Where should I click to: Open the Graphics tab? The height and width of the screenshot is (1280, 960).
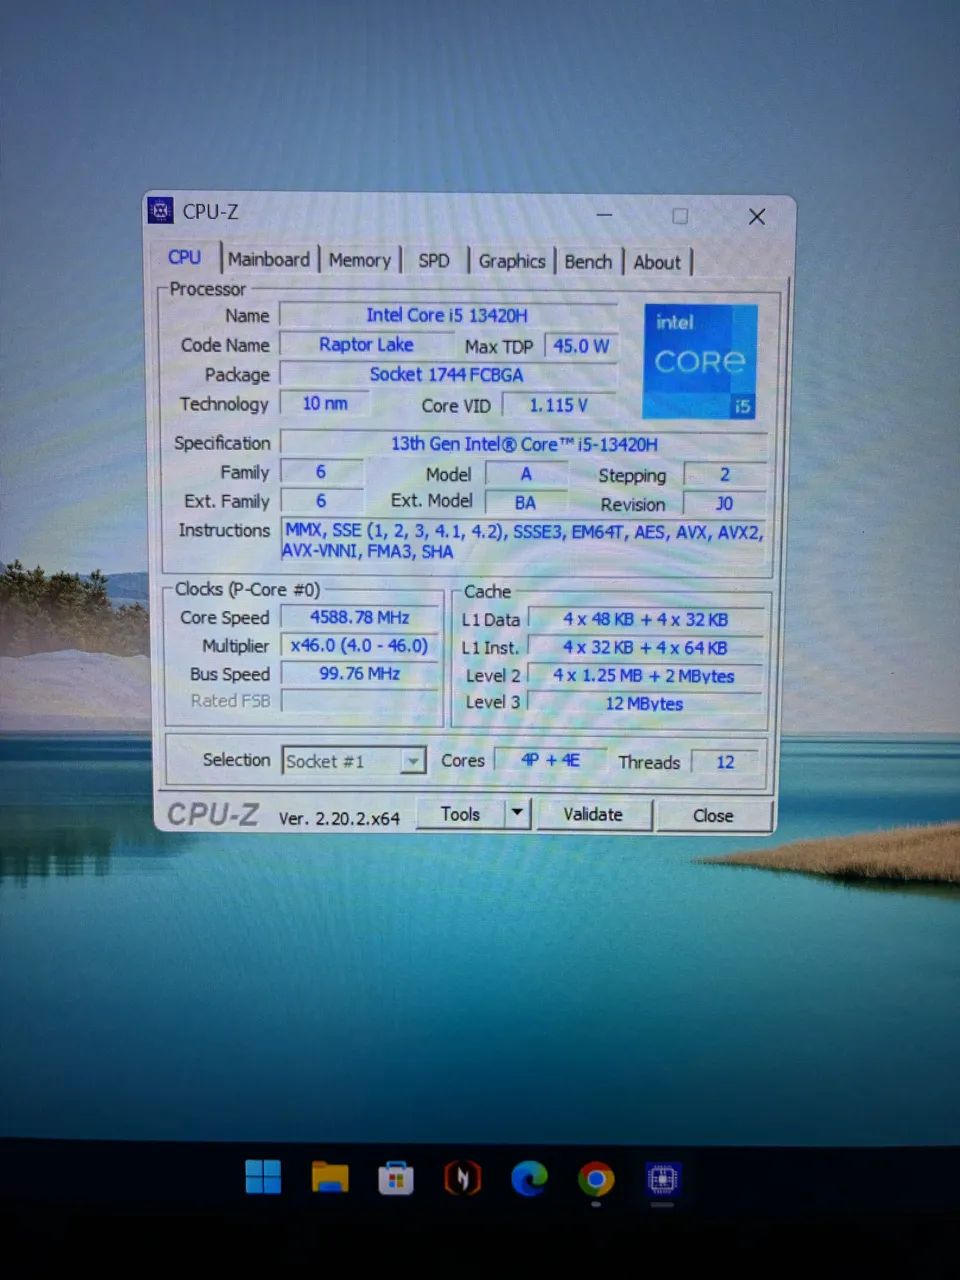pos(511,262)
